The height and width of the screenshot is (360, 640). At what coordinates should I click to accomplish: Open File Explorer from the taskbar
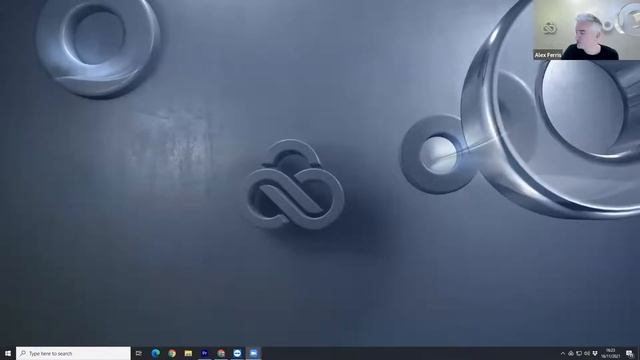tap(188, 353)
